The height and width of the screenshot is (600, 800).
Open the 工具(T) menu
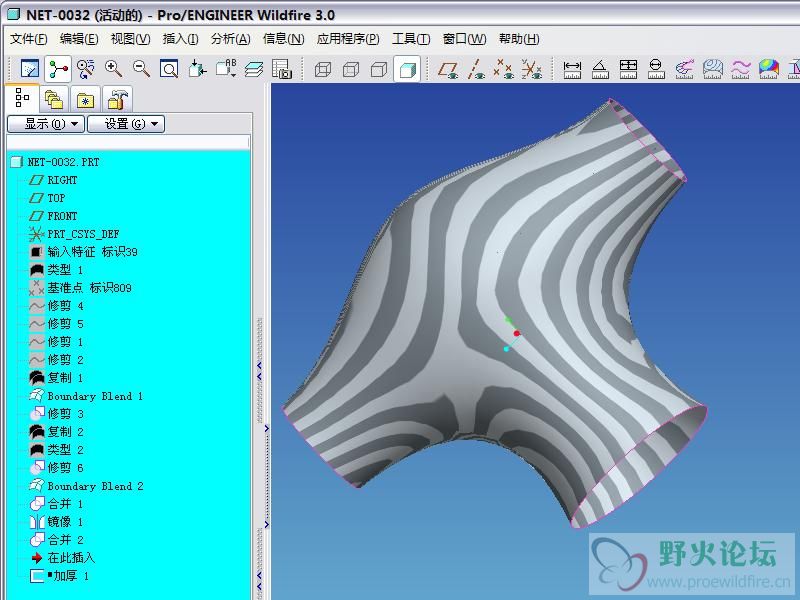tap(411, 39)
